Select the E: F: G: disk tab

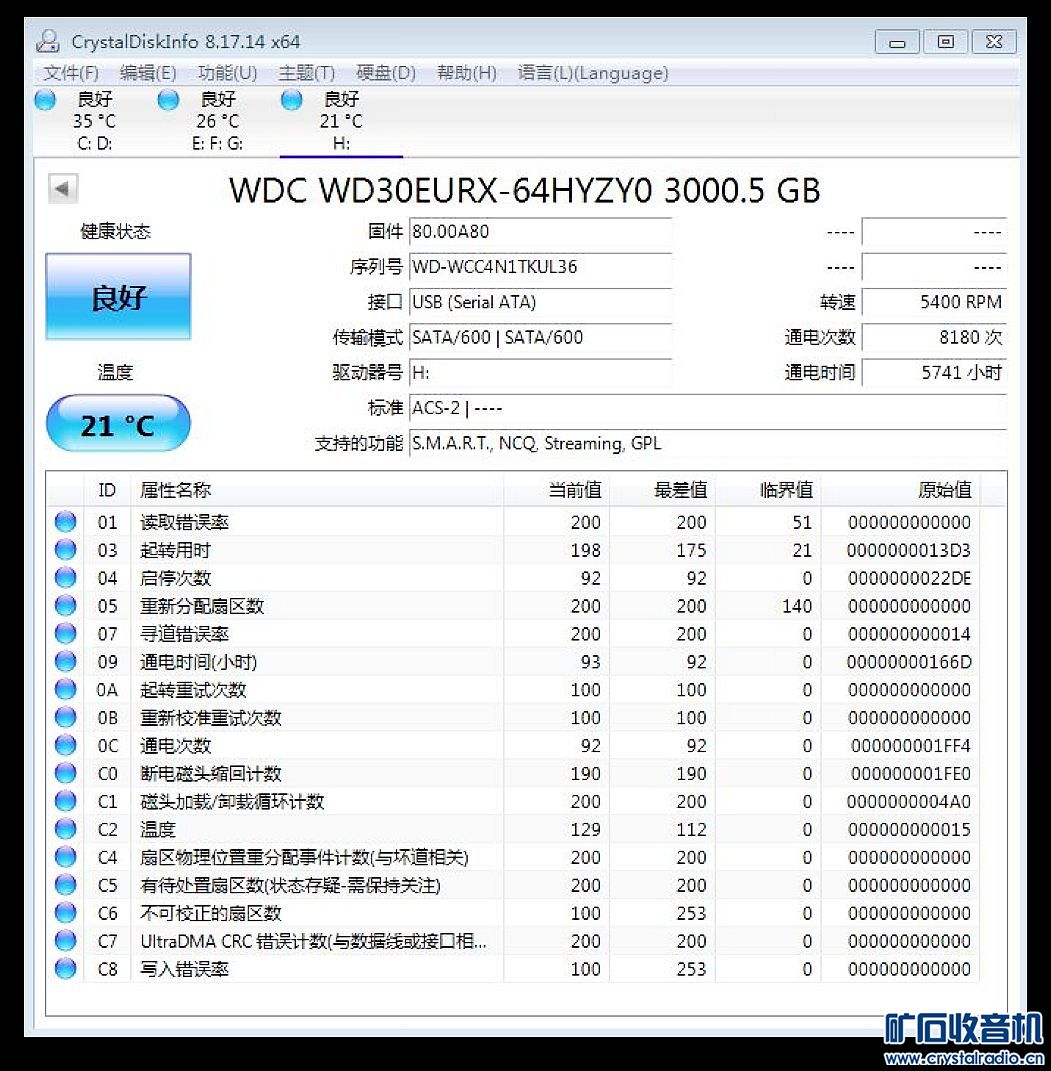click(x=218, y=121)
